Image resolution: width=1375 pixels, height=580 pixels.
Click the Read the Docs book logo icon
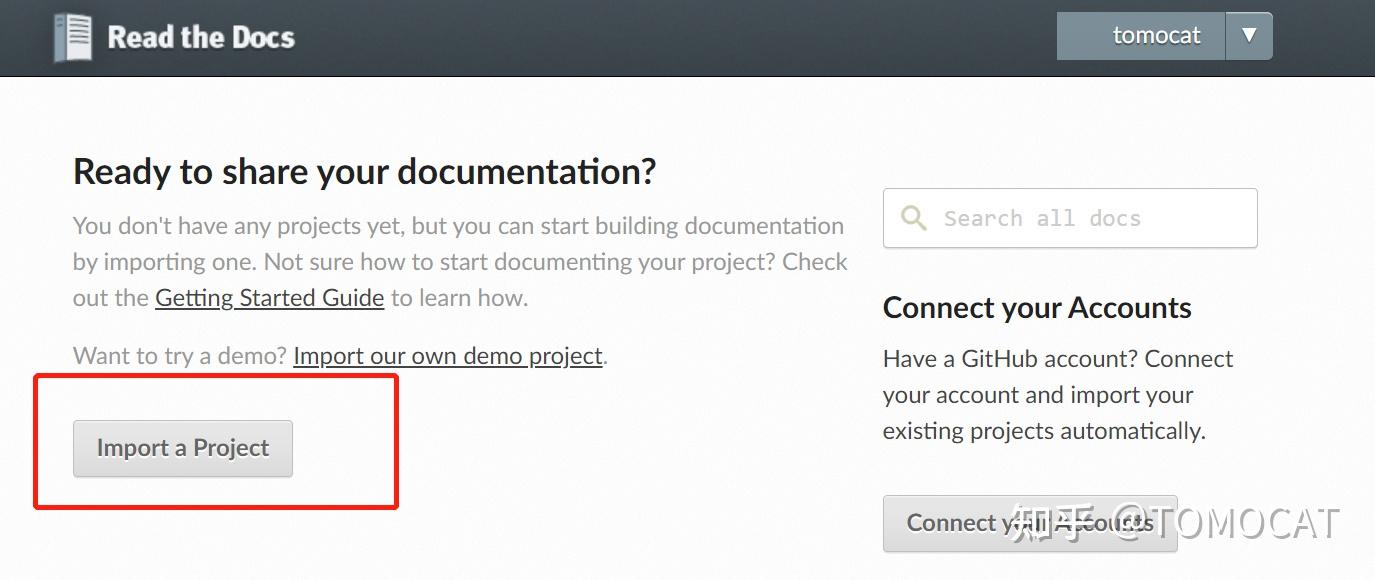[x=73, y=38]
